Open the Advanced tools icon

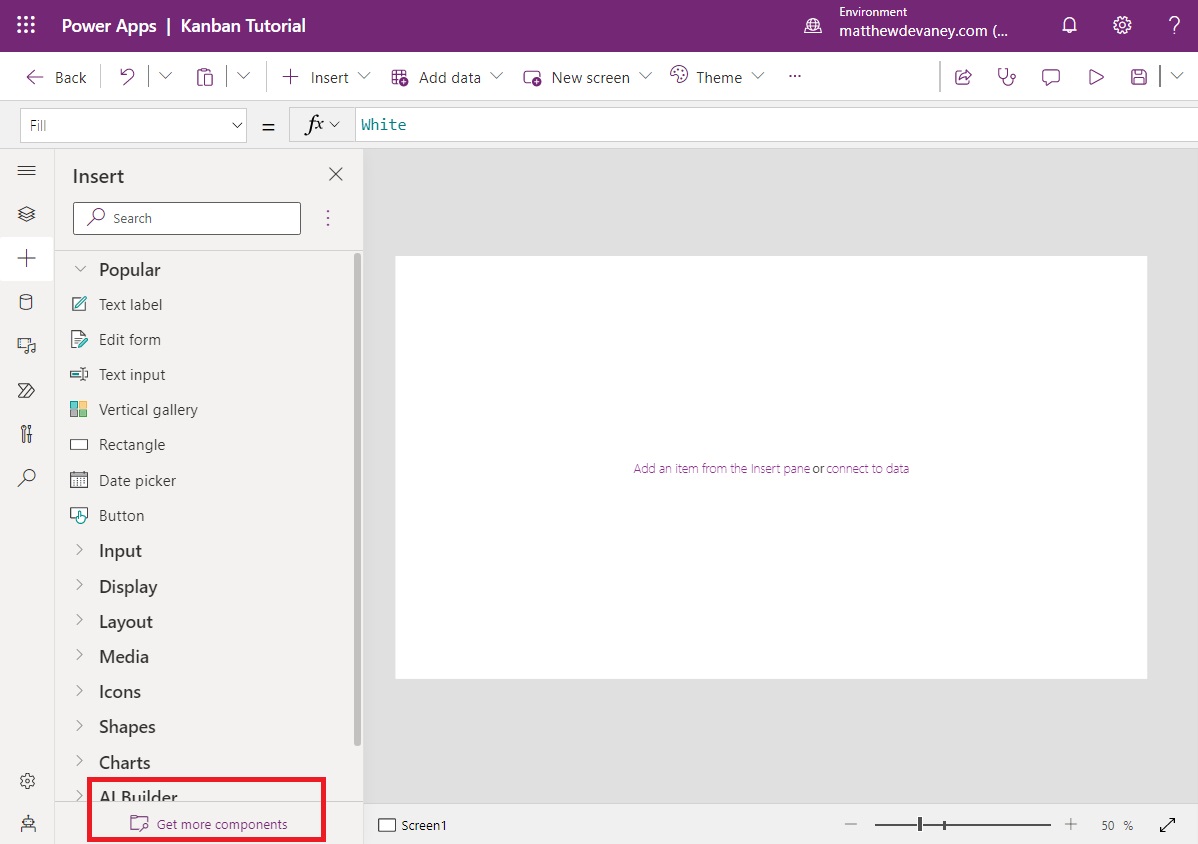(27, 434)
